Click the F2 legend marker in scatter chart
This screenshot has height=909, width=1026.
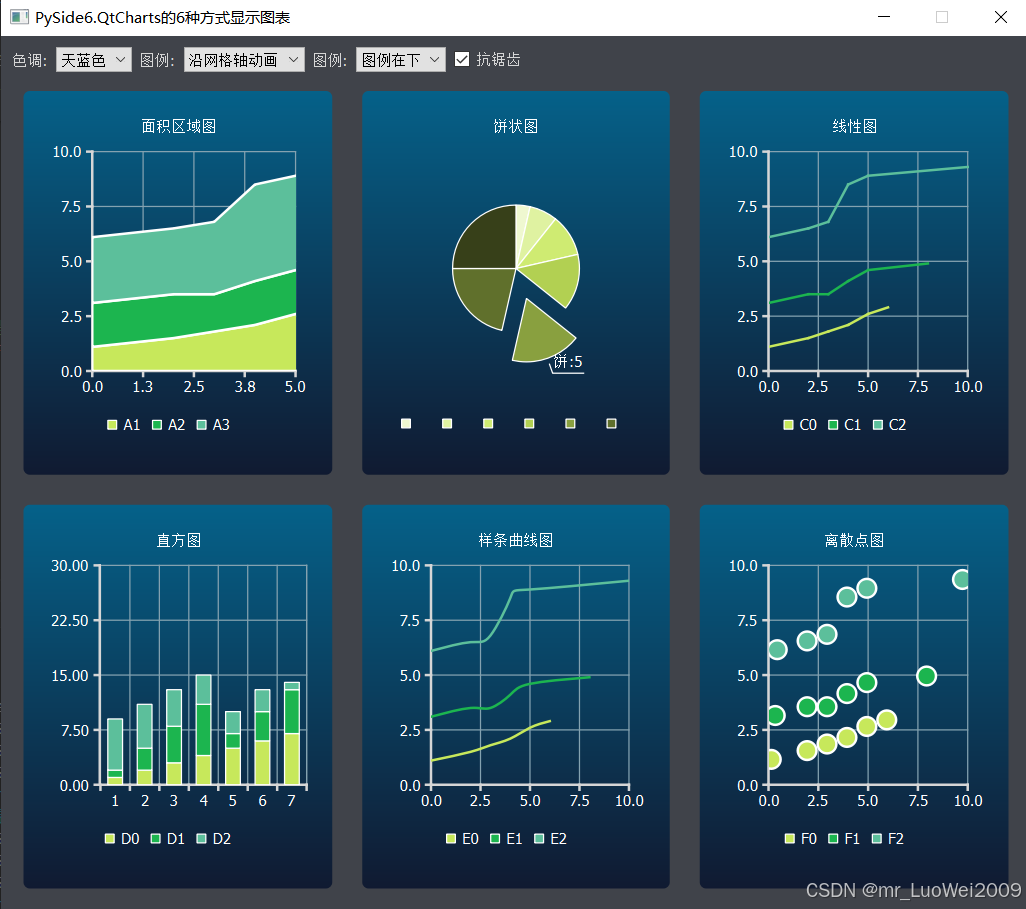coord(877,838)
